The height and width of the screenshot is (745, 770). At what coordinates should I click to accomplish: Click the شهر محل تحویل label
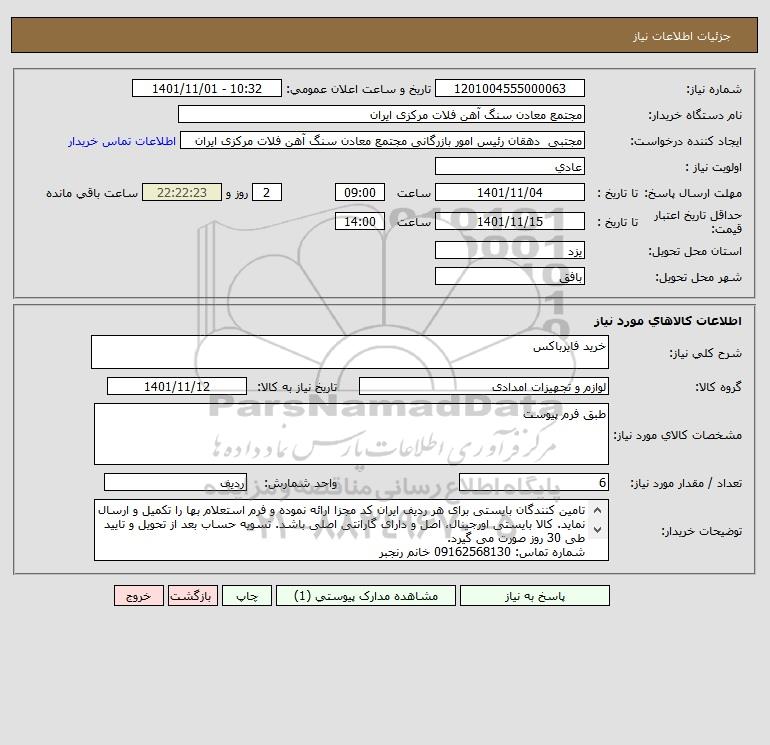[698, 277]
